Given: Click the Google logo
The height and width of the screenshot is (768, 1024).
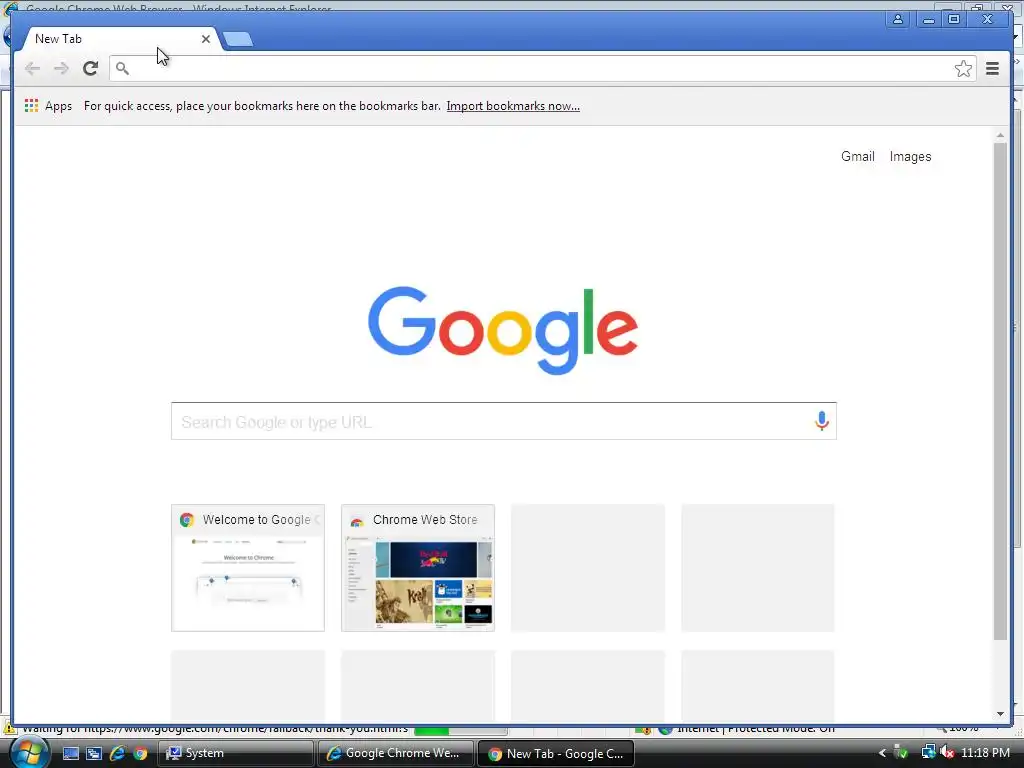Looking at the screenshot, I should click(x=502, y=330).
